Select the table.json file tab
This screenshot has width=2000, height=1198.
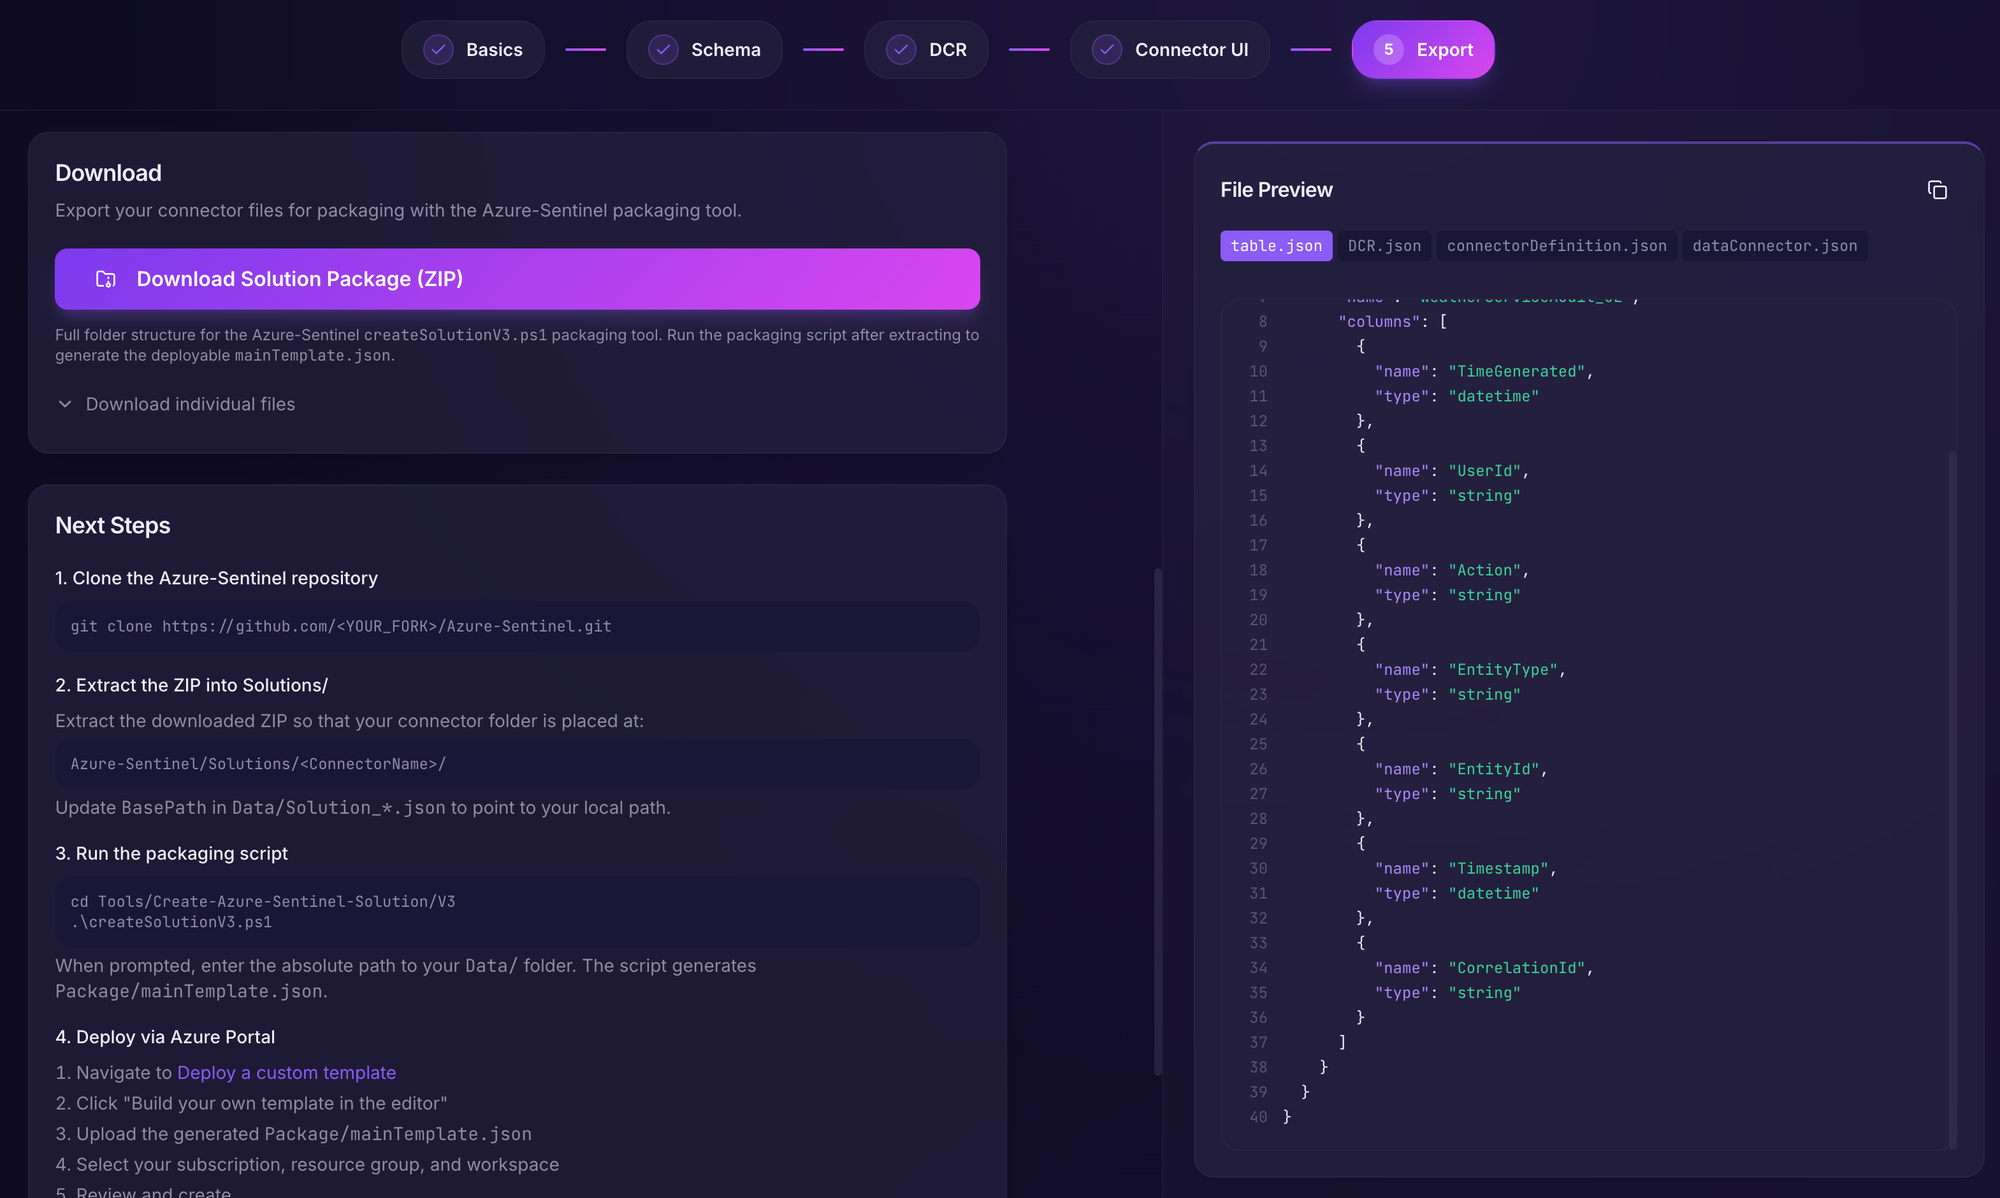[1276, 246]
